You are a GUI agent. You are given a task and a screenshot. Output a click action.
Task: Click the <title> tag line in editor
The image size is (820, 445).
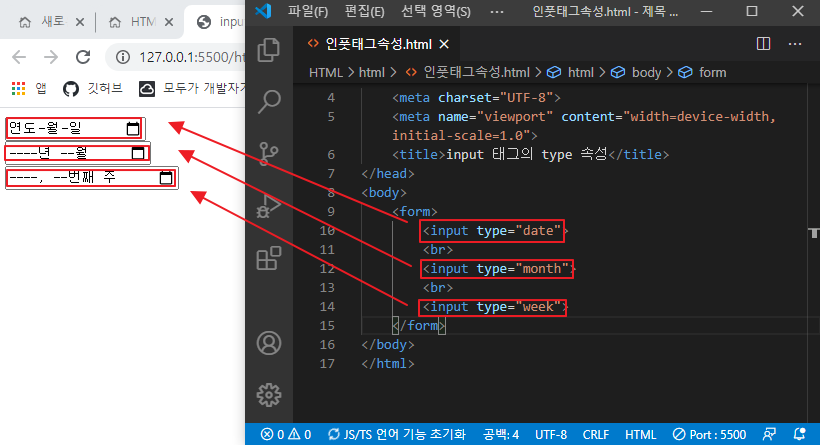coord(530,155)
